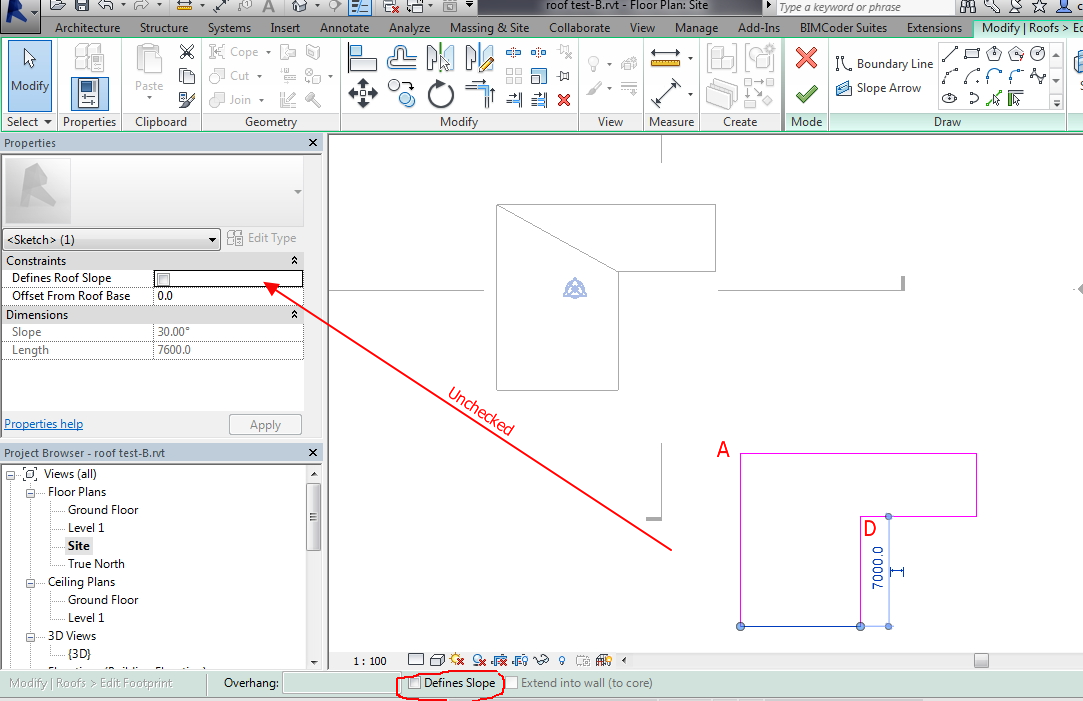Open the Collaborate tab
This screenshot has height=701, width=1083.
point(579,28)
